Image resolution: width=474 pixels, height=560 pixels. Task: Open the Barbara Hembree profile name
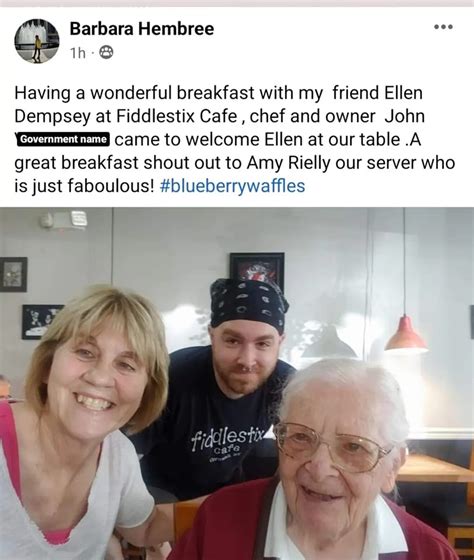[x=142, y=29]
